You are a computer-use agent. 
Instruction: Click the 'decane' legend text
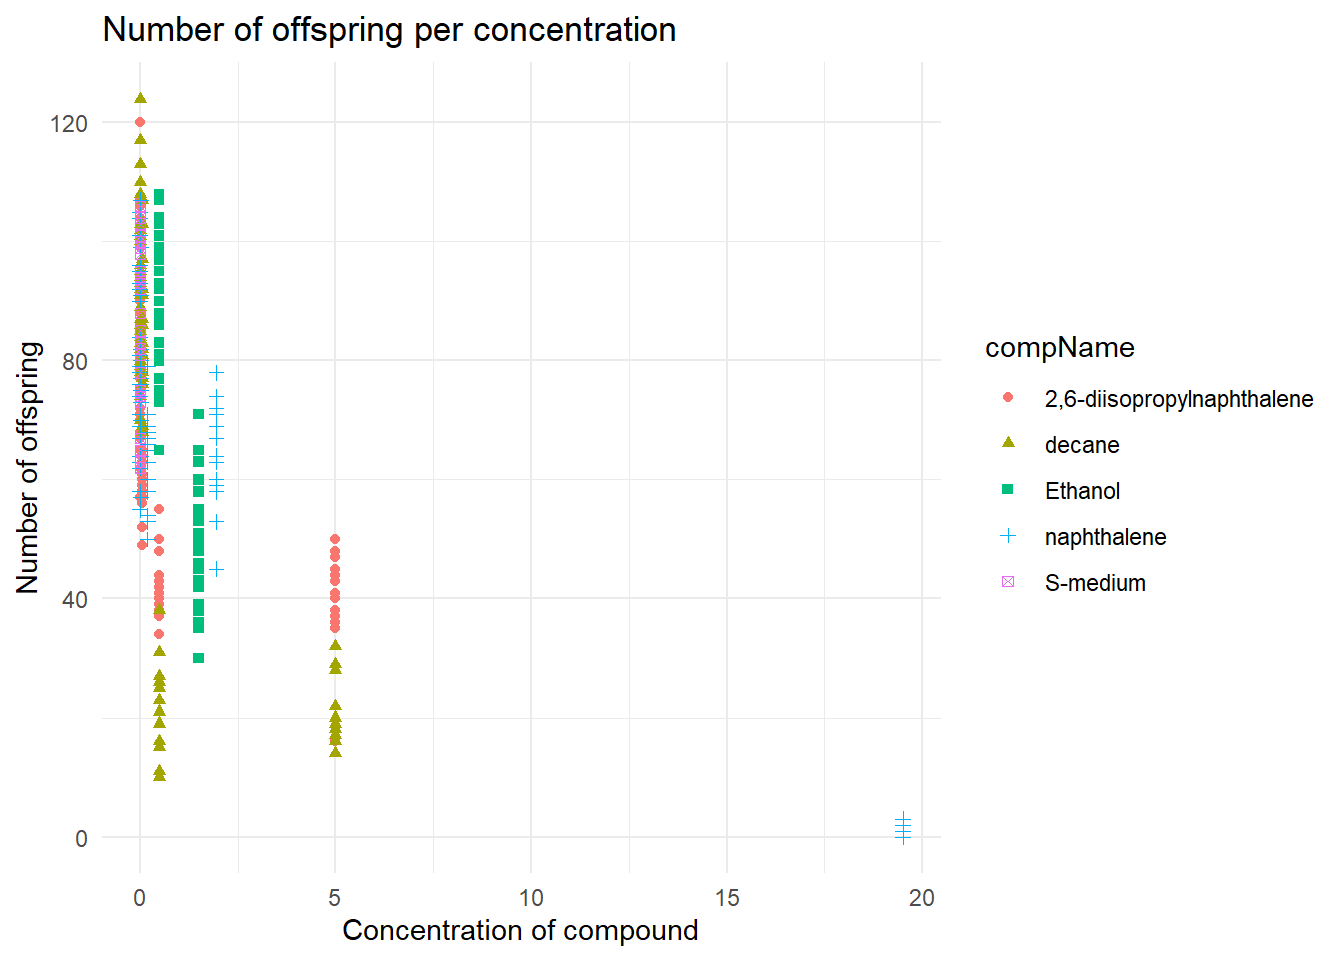1081,445
